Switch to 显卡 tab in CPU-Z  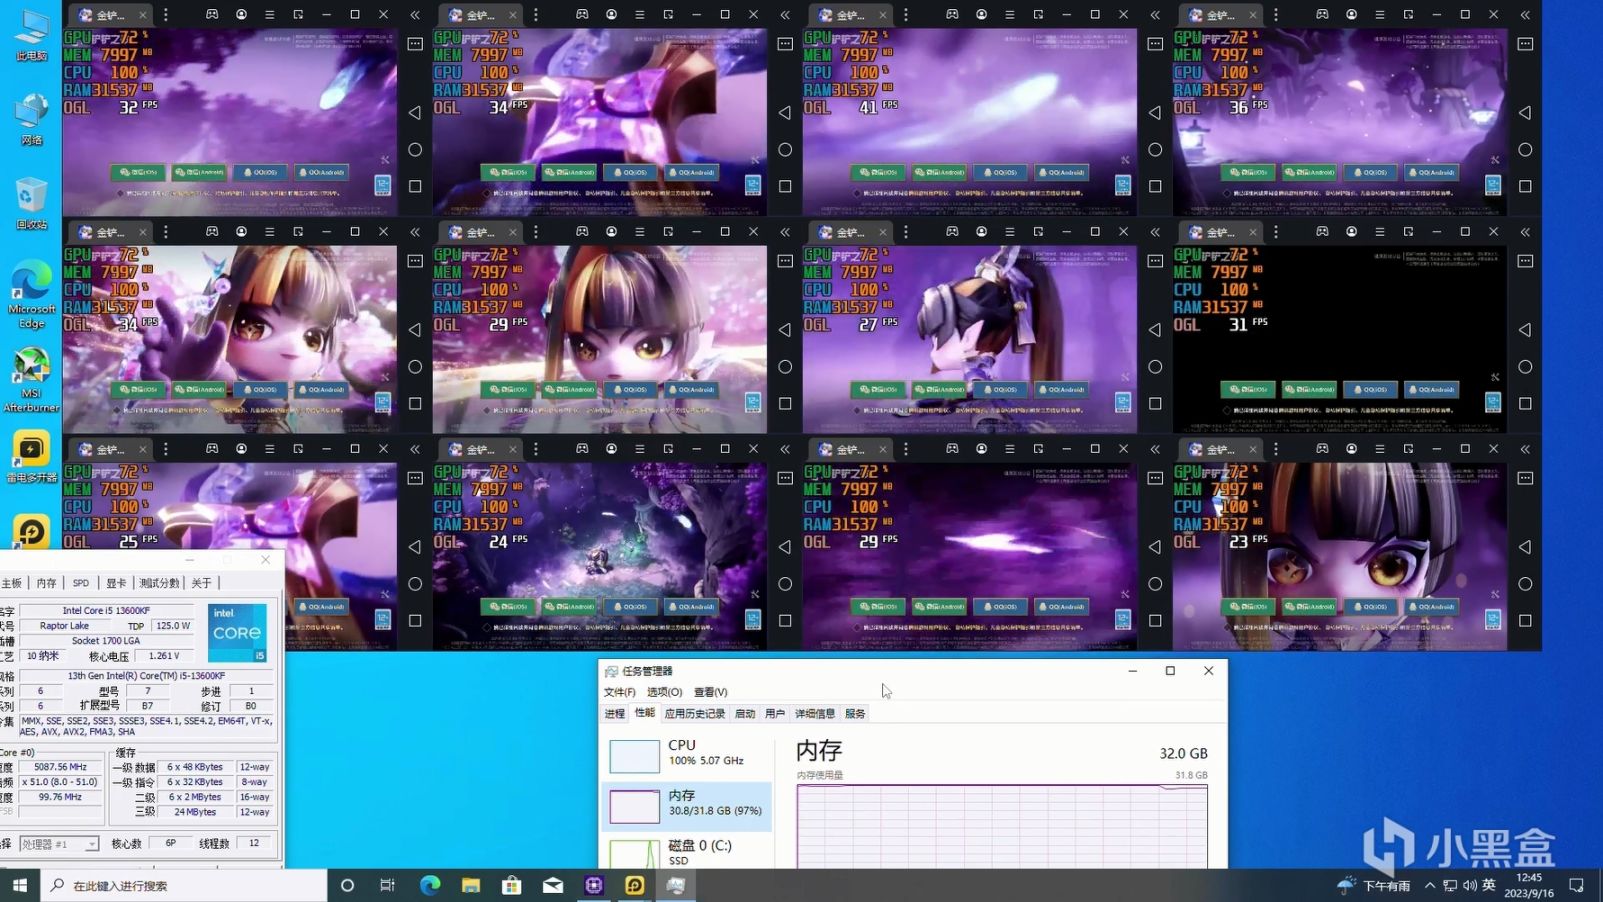coord(116,583)
